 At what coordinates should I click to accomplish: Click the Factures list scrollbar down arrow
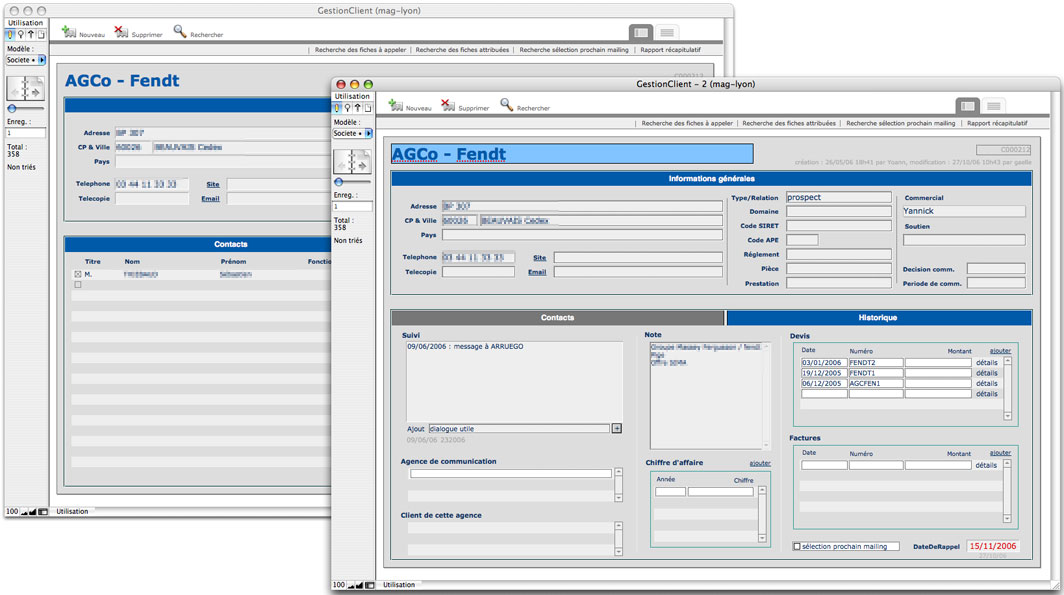[1008, 518]
